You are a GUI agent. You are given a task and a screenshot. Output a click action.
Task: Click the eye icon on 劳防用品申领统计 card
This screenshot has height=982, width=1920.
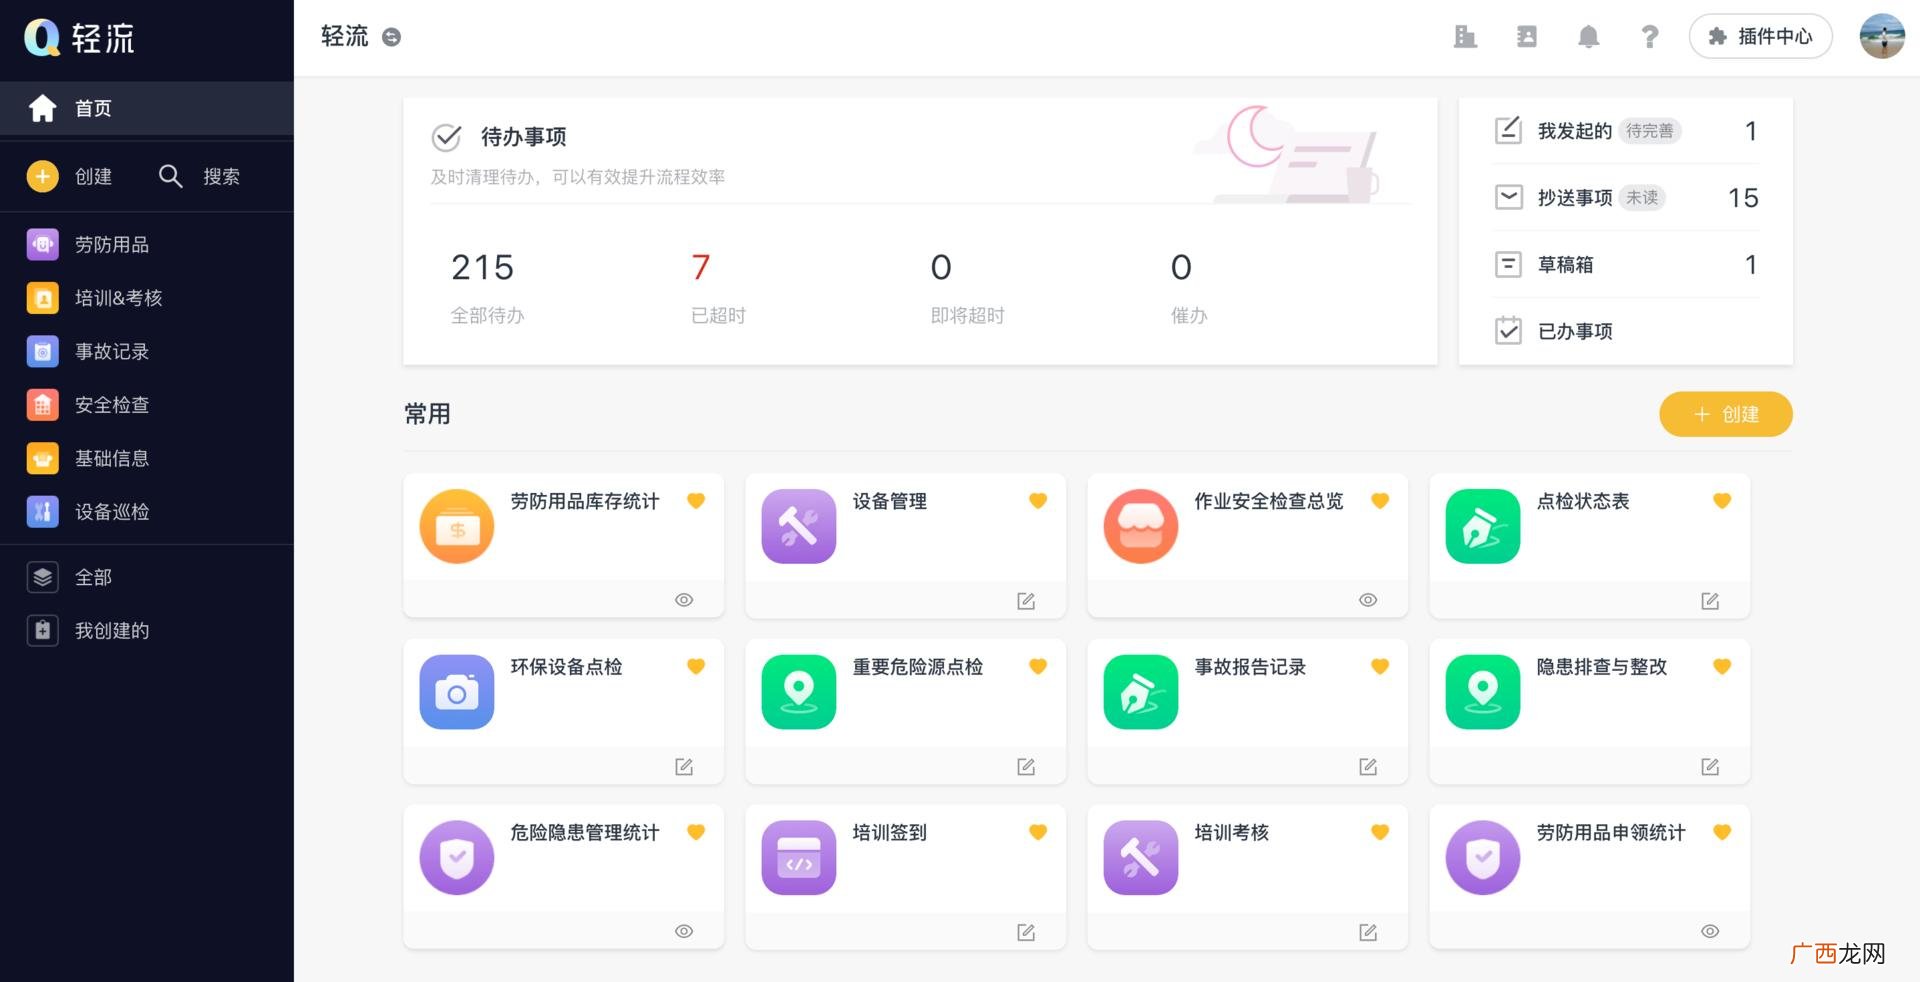point(1710,931)
